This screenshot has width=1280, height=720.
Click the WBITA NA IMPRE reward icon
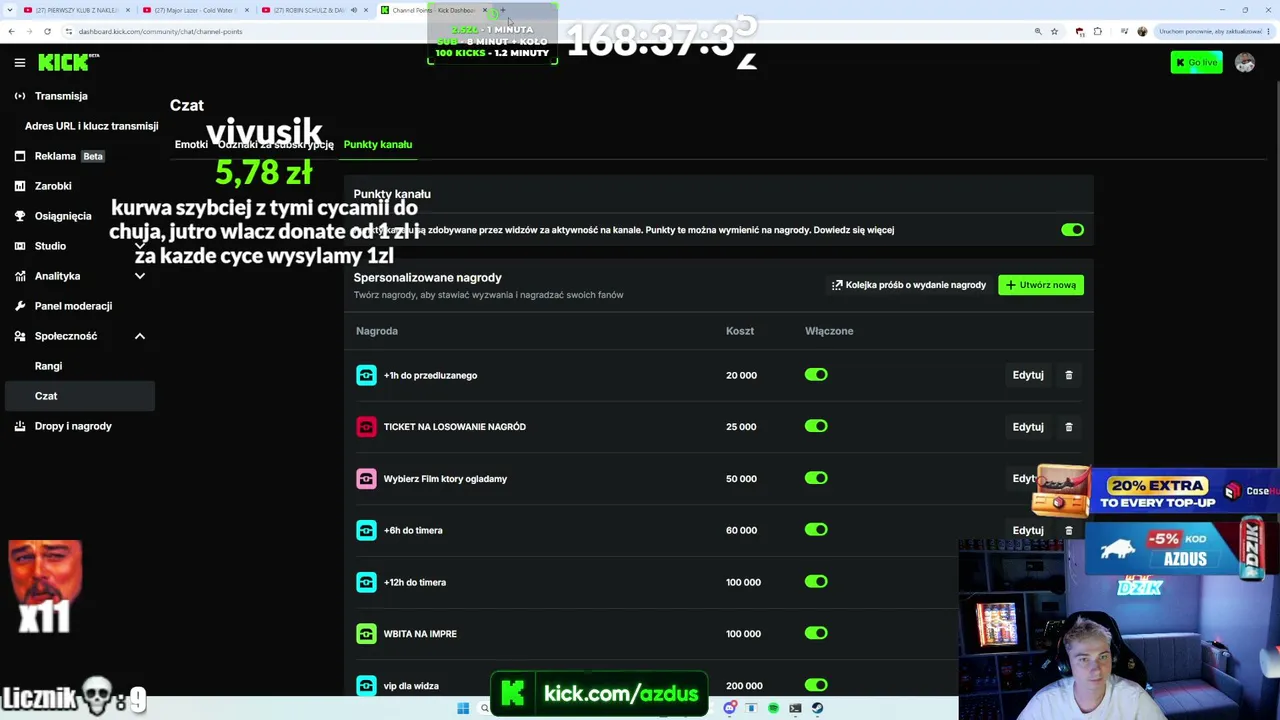pos(366,634)
